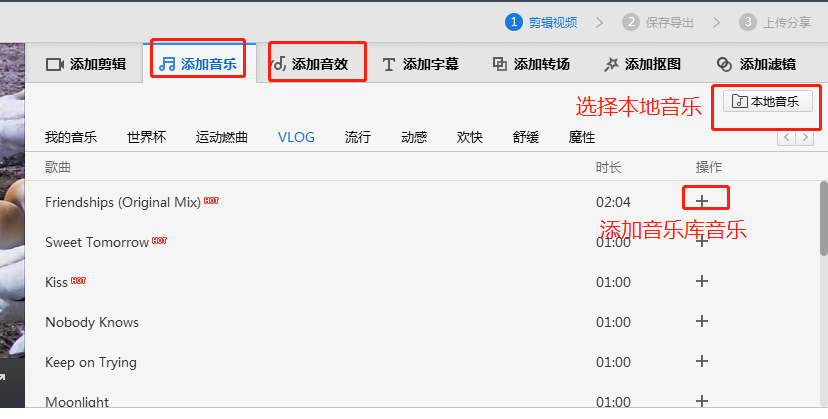The height and width of the screenshot is (419, 828).
Task: Add Sweet Tomorrow song using plus icon
Action: [702, 242]
